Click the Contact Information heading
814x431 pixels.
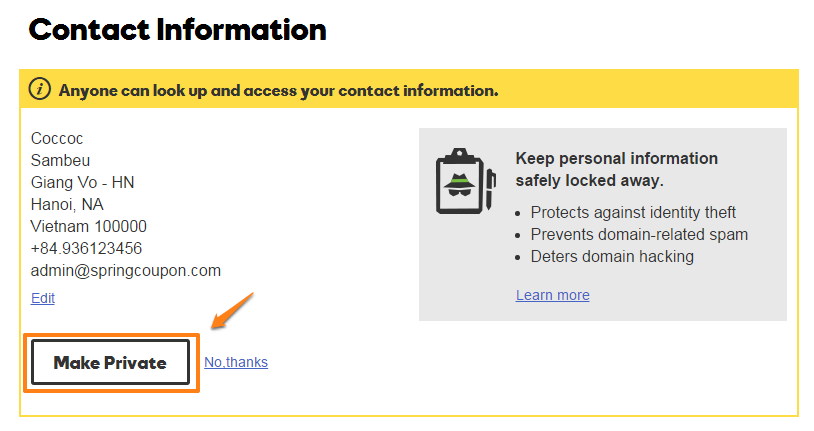177,30
